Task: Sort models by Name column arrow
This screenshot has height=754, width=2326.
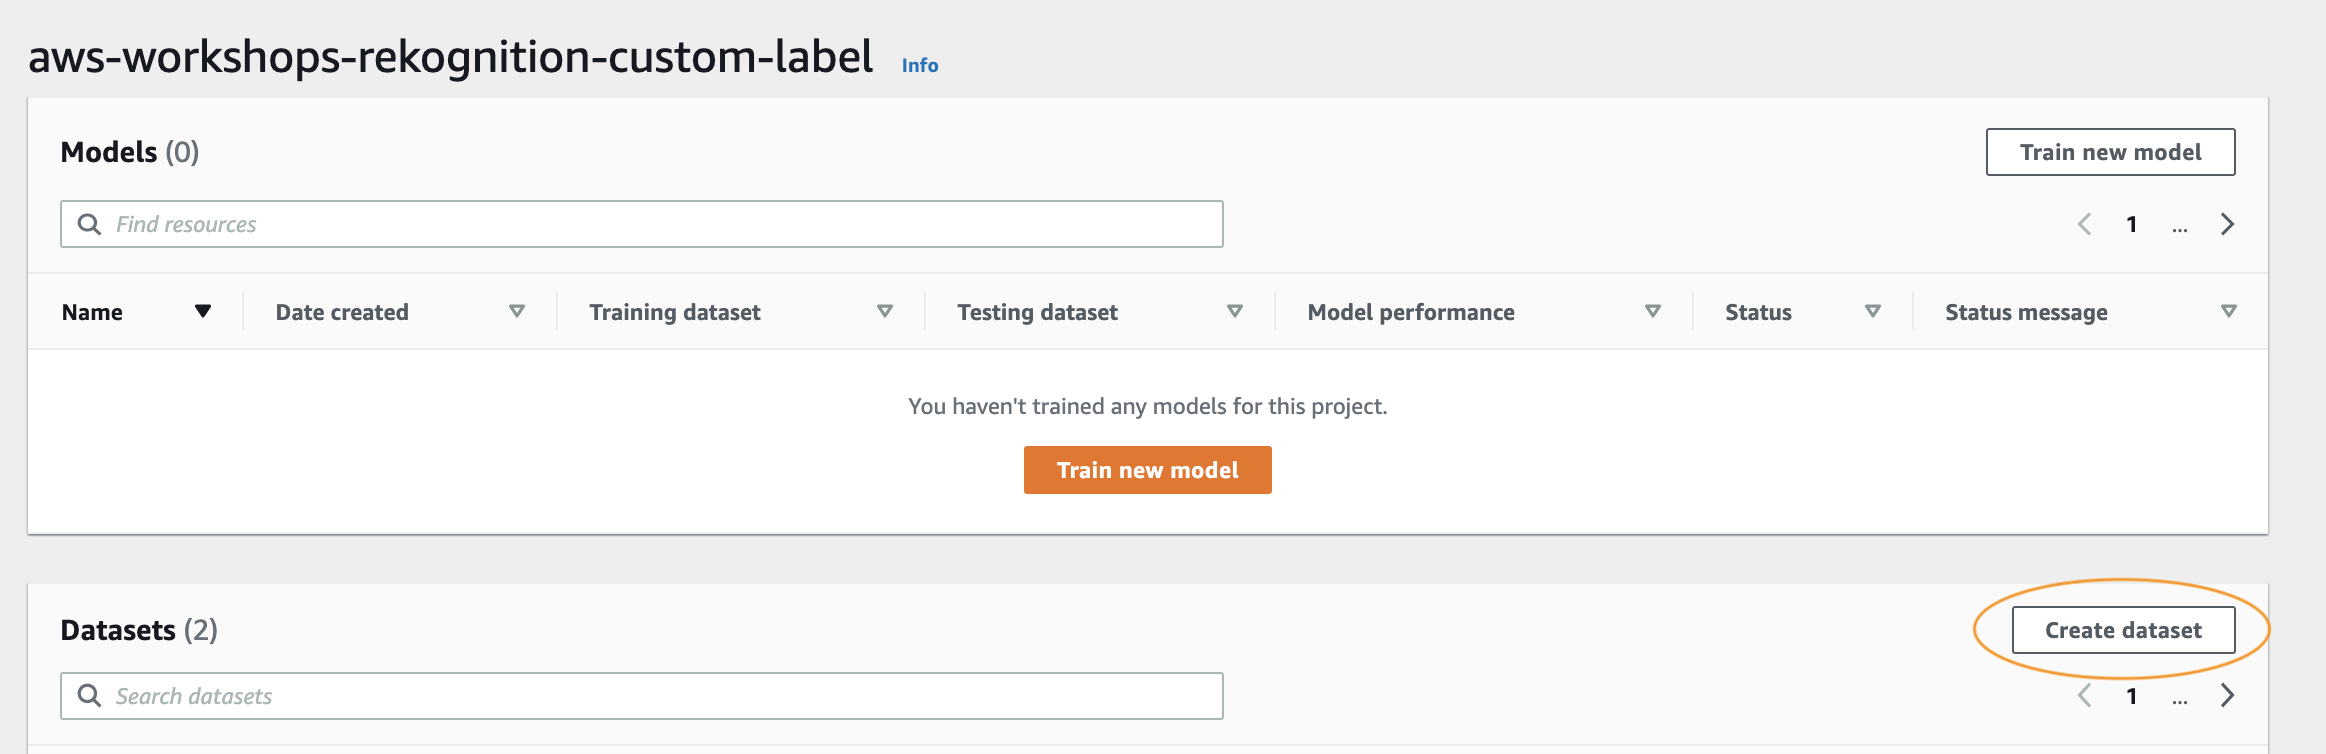Action: (203, 311)
